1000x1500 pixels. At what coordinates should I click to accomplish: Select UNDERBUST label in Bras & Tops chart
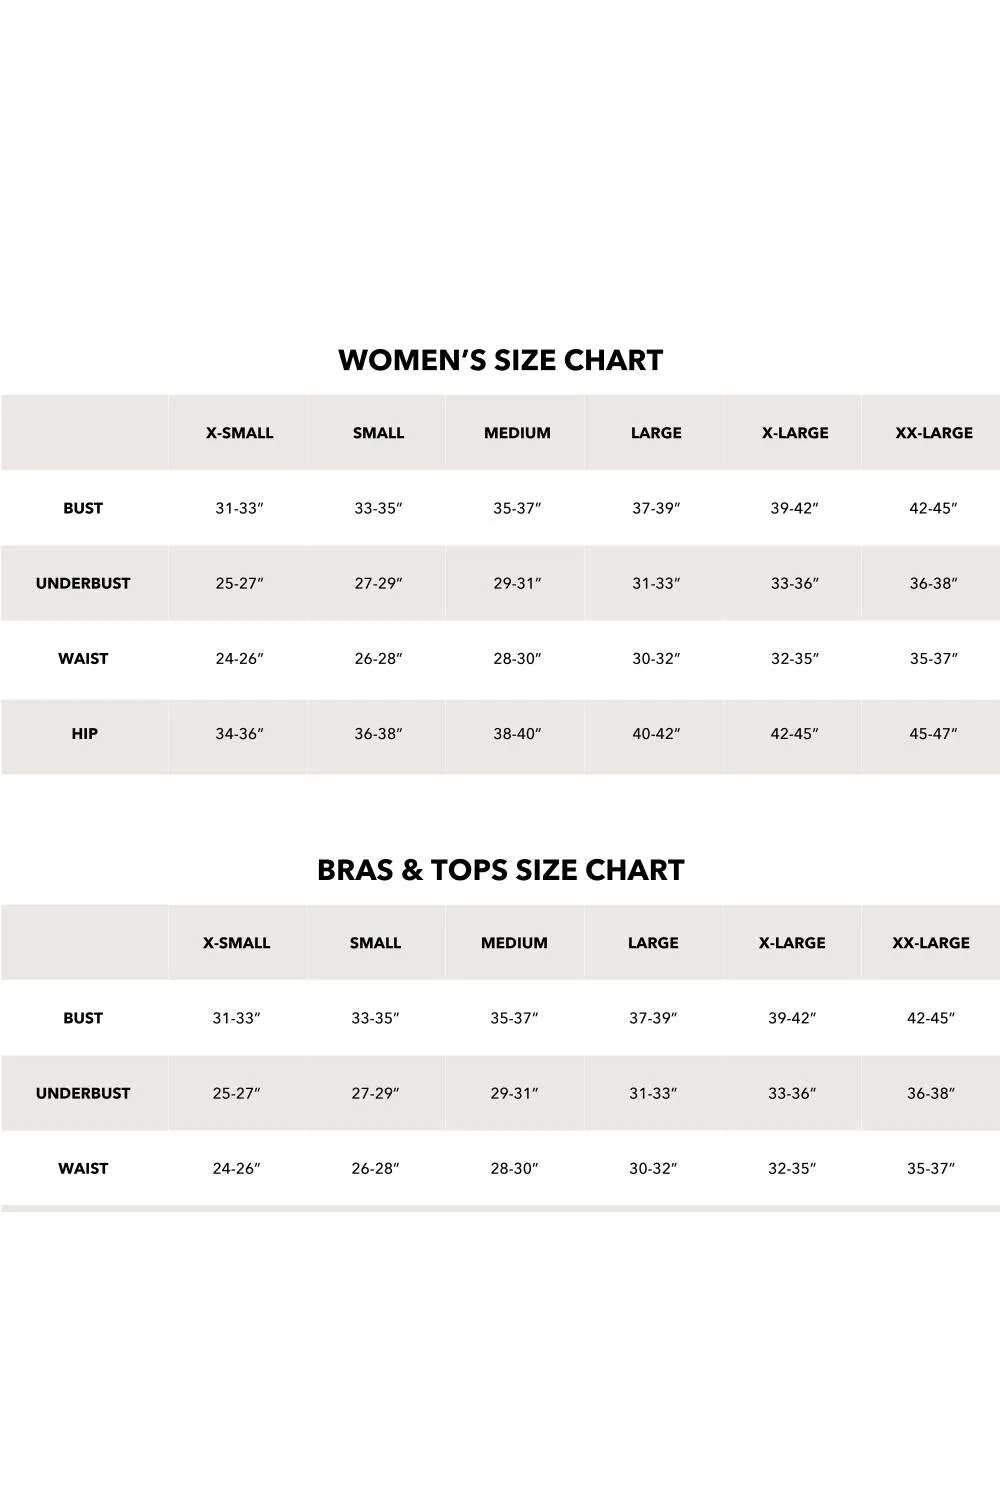(83, 1093)
